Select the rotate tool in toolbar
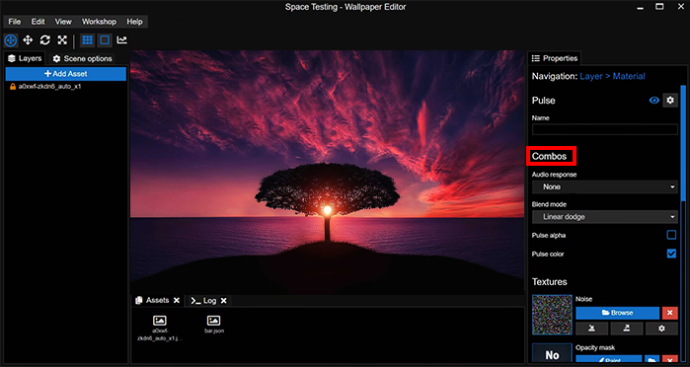 tap(45, 40)
